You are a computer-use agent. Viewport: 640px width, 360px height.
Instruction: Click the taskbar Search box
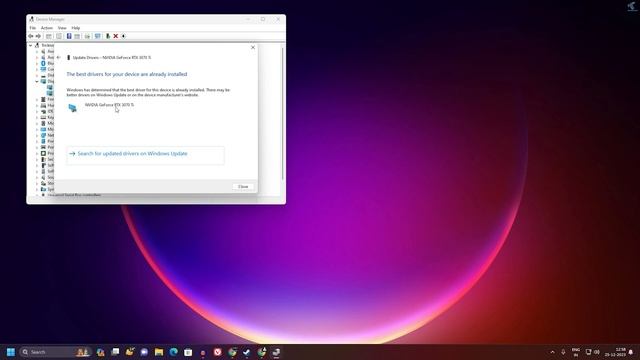pos(55,352)
